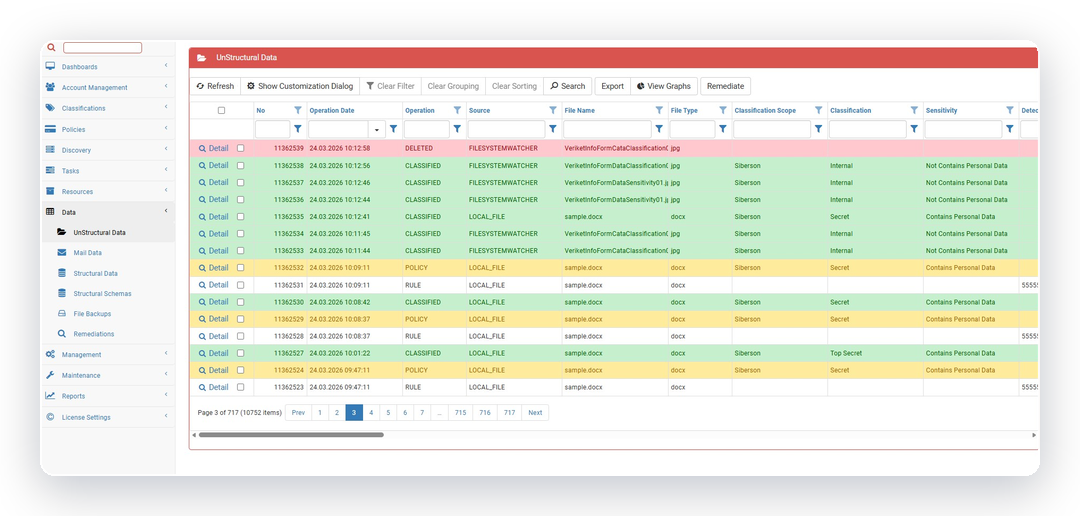Open Detail link for row 11362530
Image resolution: width=1080 pixels, height=516 pixels.
214,302
